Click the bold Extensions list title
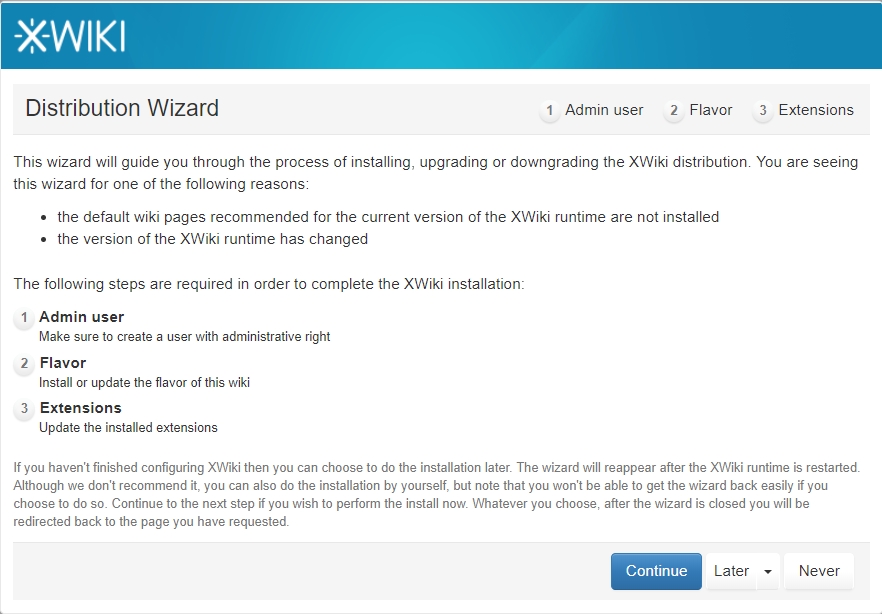Screen dimensions: 882x614 (x=80, y=408)
